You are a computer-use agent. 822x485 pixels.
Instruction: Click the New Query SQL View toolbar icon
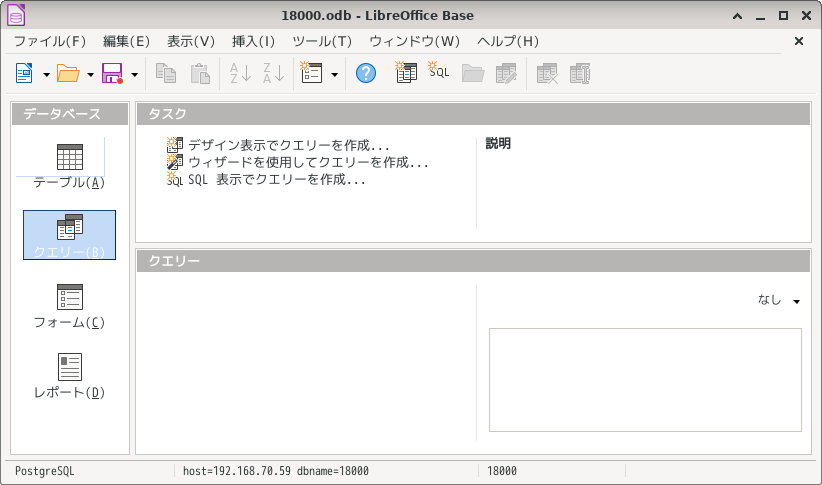[439, 70]
